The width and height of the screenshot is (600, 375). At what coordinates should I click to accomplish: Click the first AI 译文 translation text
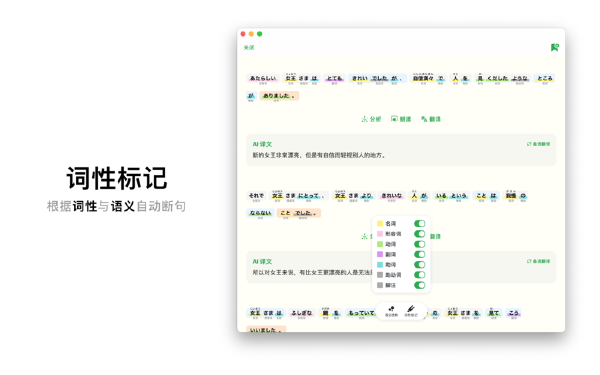coord(320,155)
